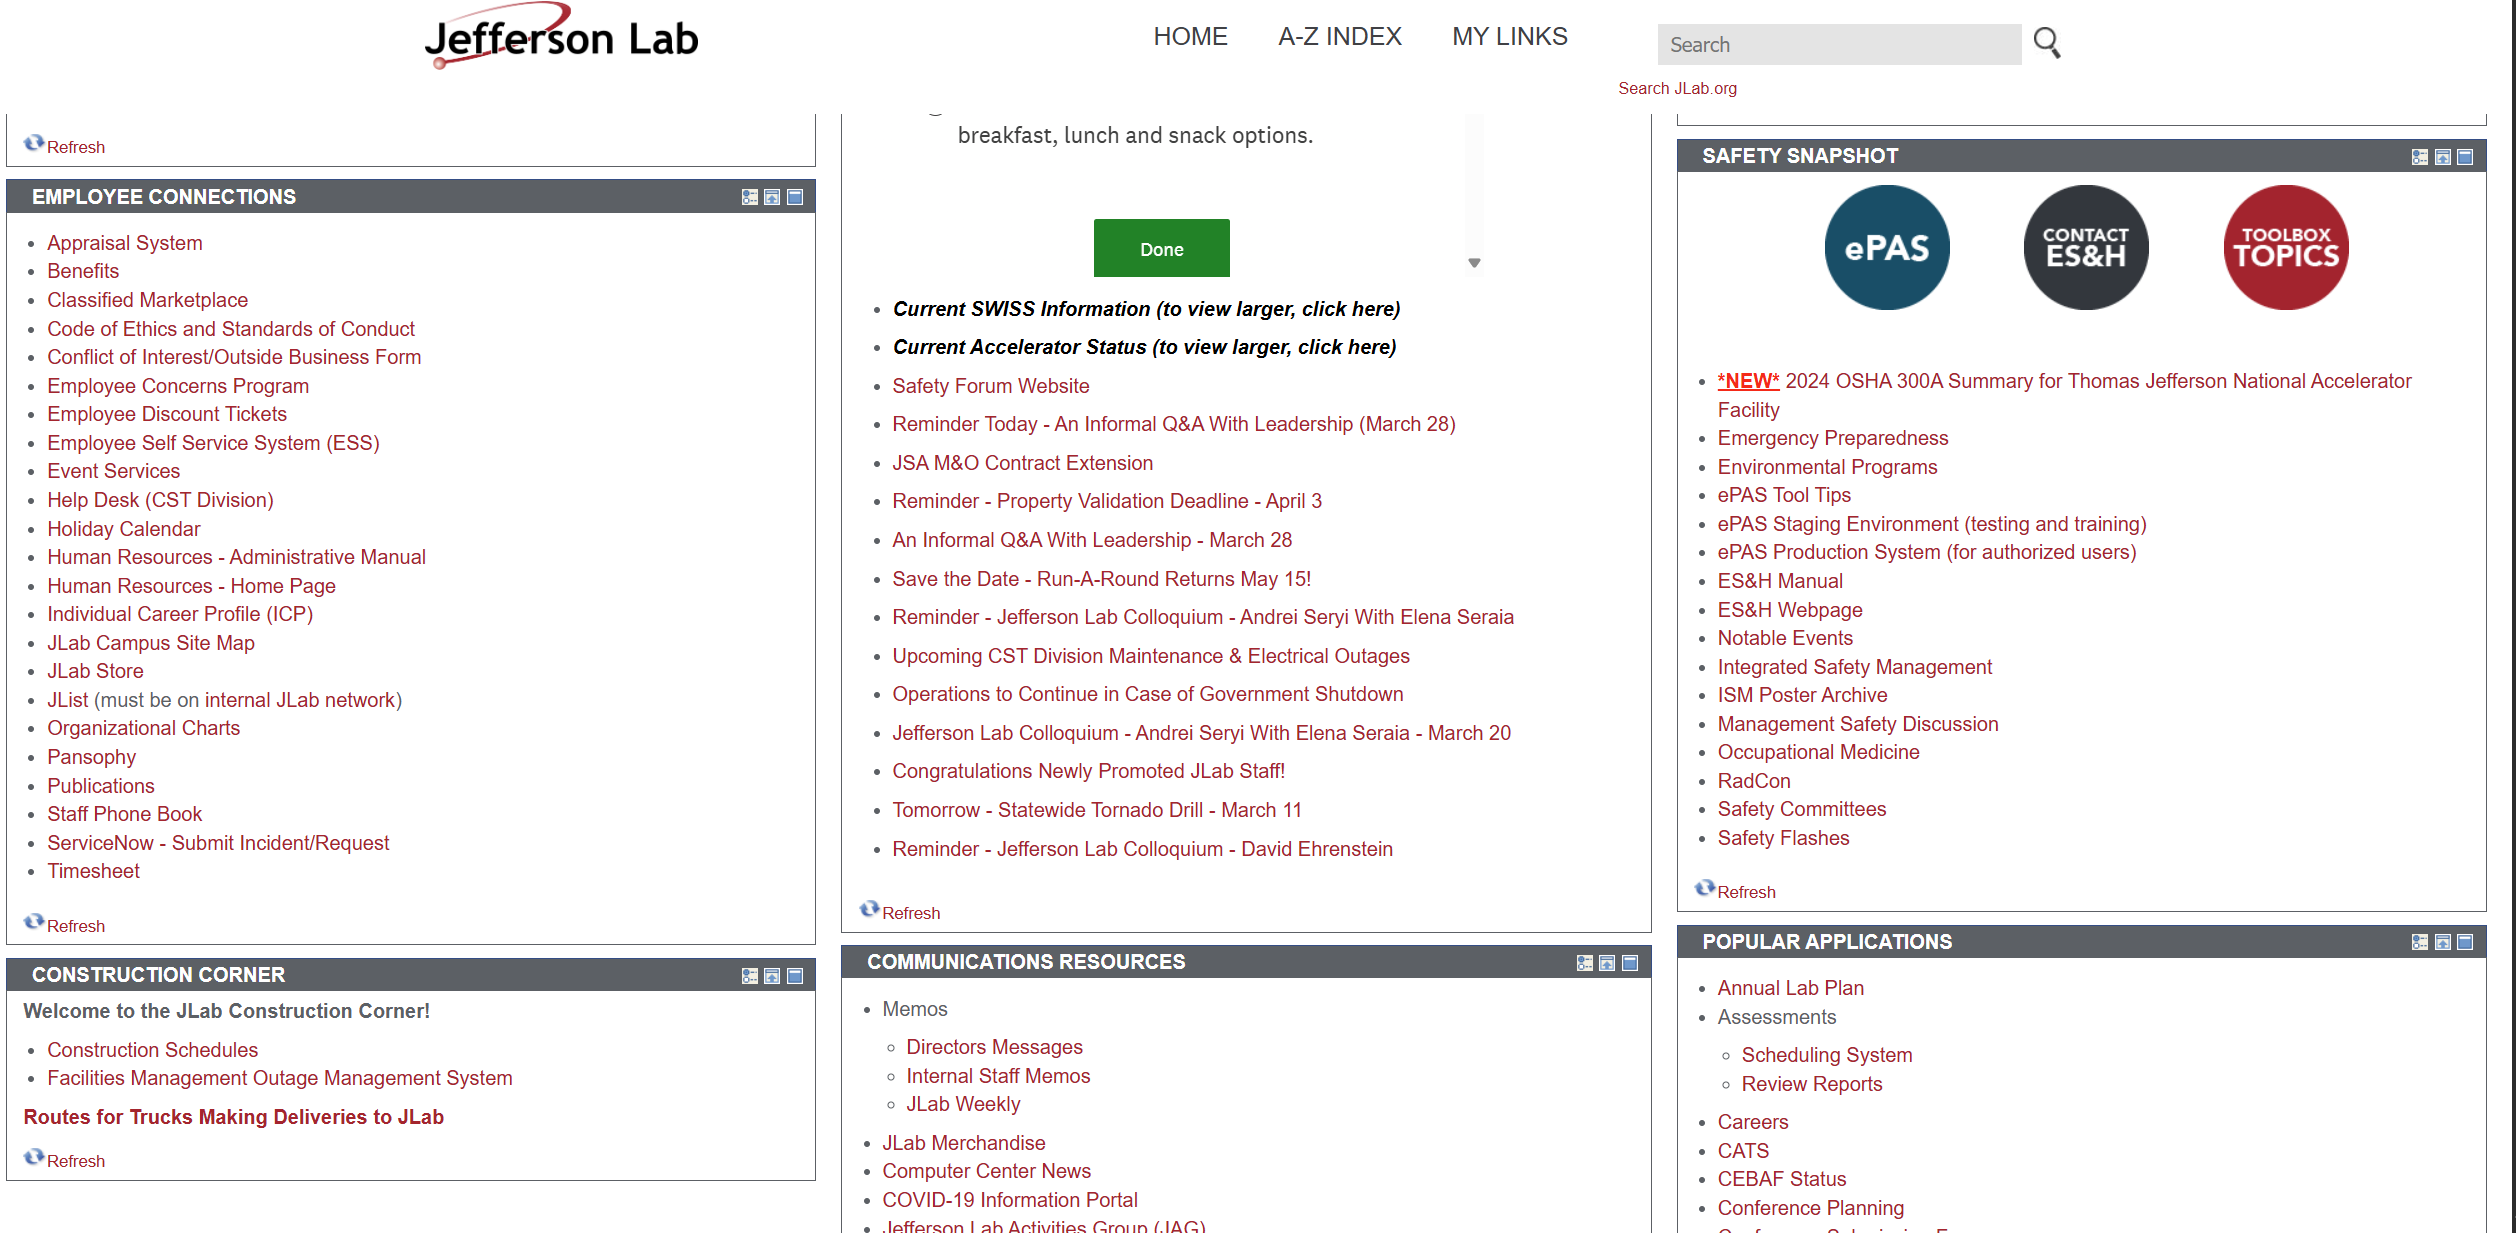Open the Popular Applications panel options icon
The height and width of the screenshot is (1233, 2516).
click(2420, 942)
